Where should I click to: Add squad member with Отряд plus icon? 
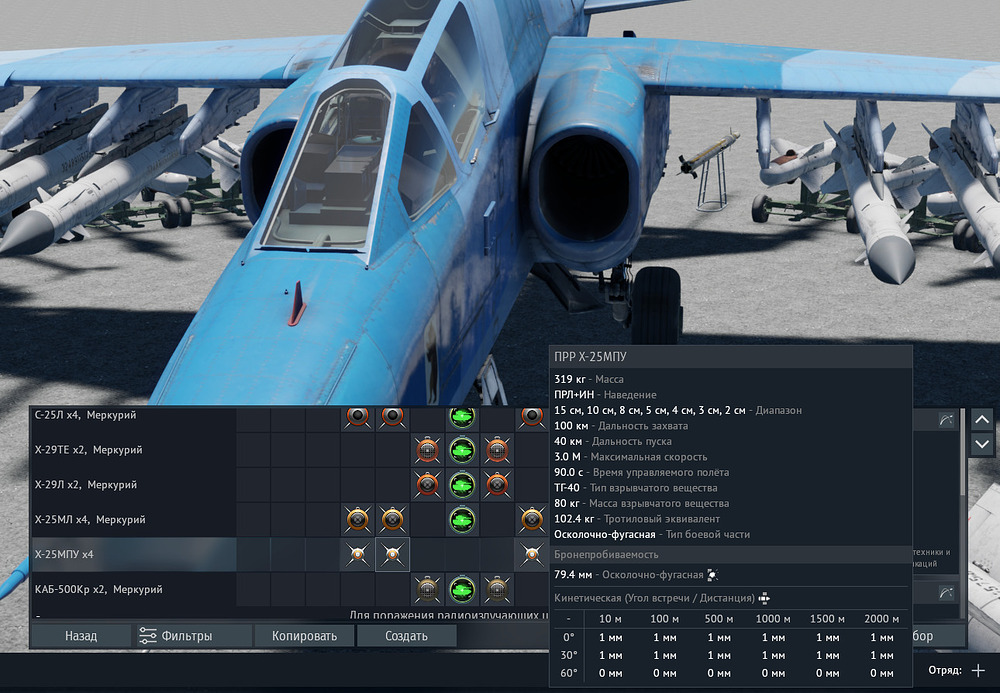point(978,670)
